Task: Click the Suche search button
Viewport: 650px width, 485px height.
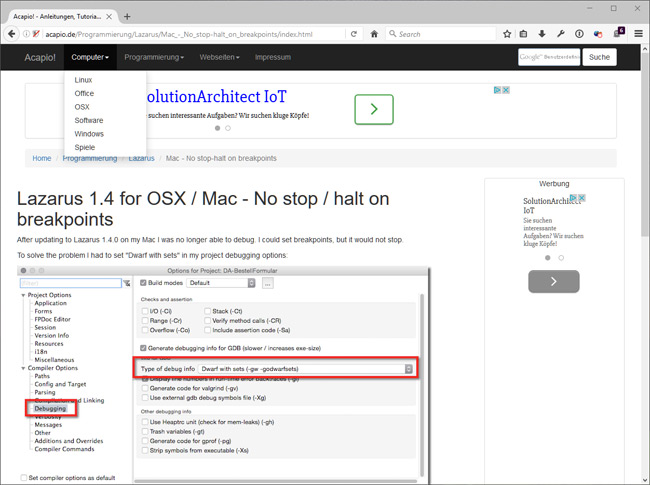Action: (599, 57)
